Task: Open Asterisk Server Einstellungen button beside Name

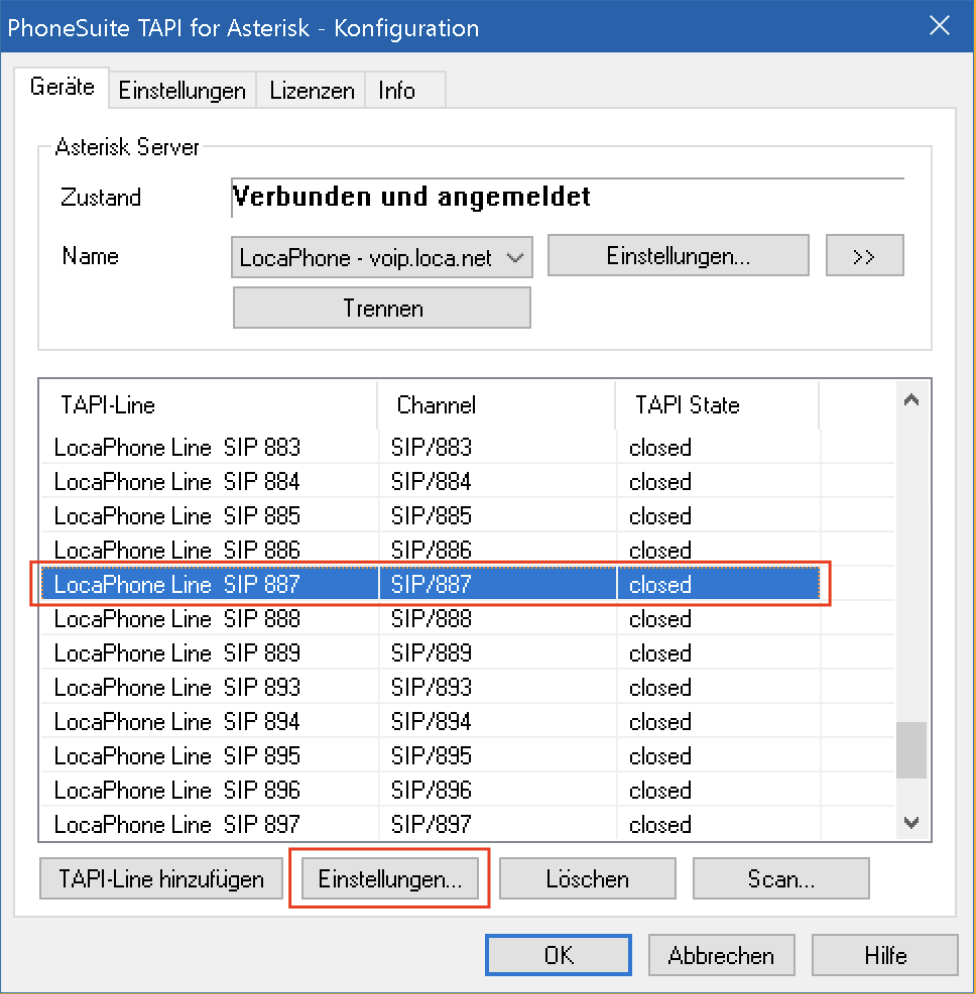Action: [678, 256]
